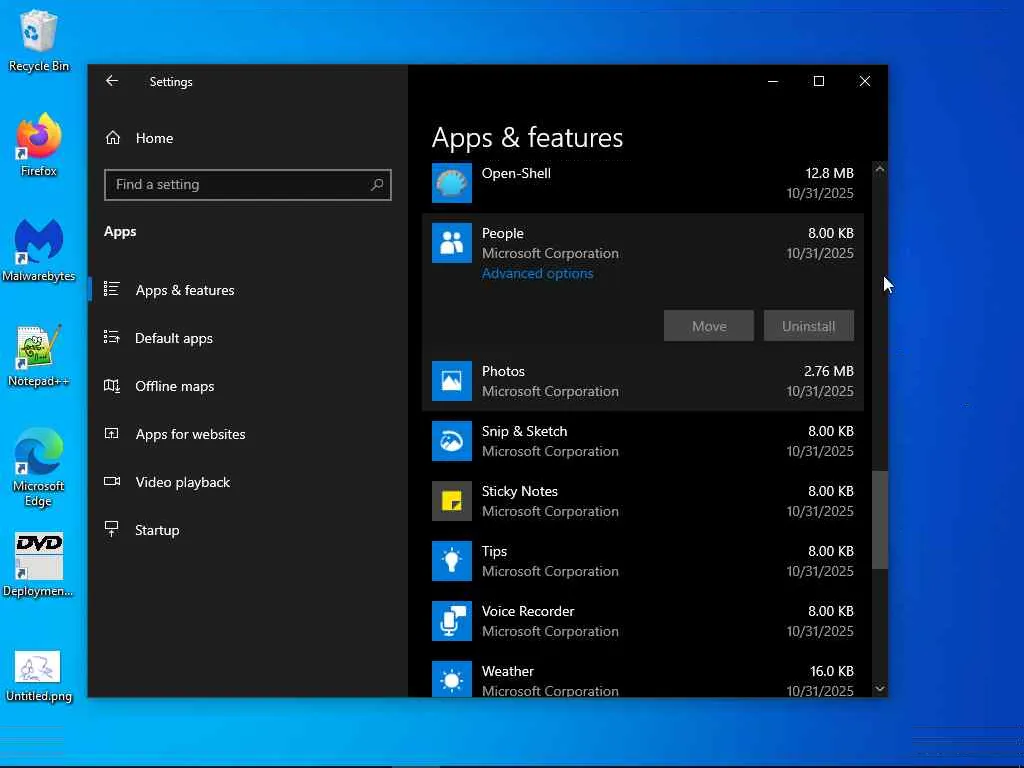Viewport: 1024px width, 768px height.
Task: Select the Voice Recorder app icon
Action: [x=452, y=621]
